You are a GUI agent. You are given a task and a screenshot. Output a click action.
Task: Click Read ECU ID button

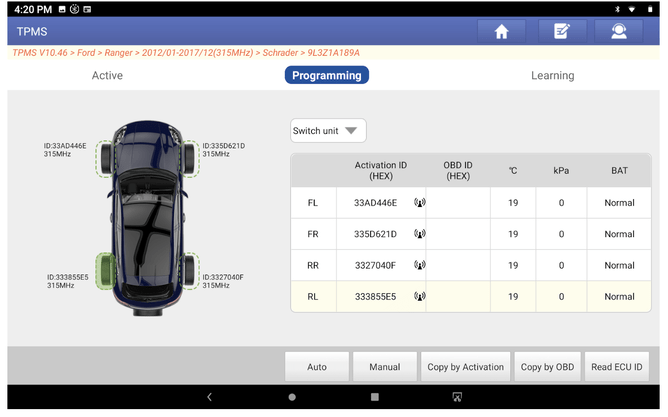tap(616, 367)
